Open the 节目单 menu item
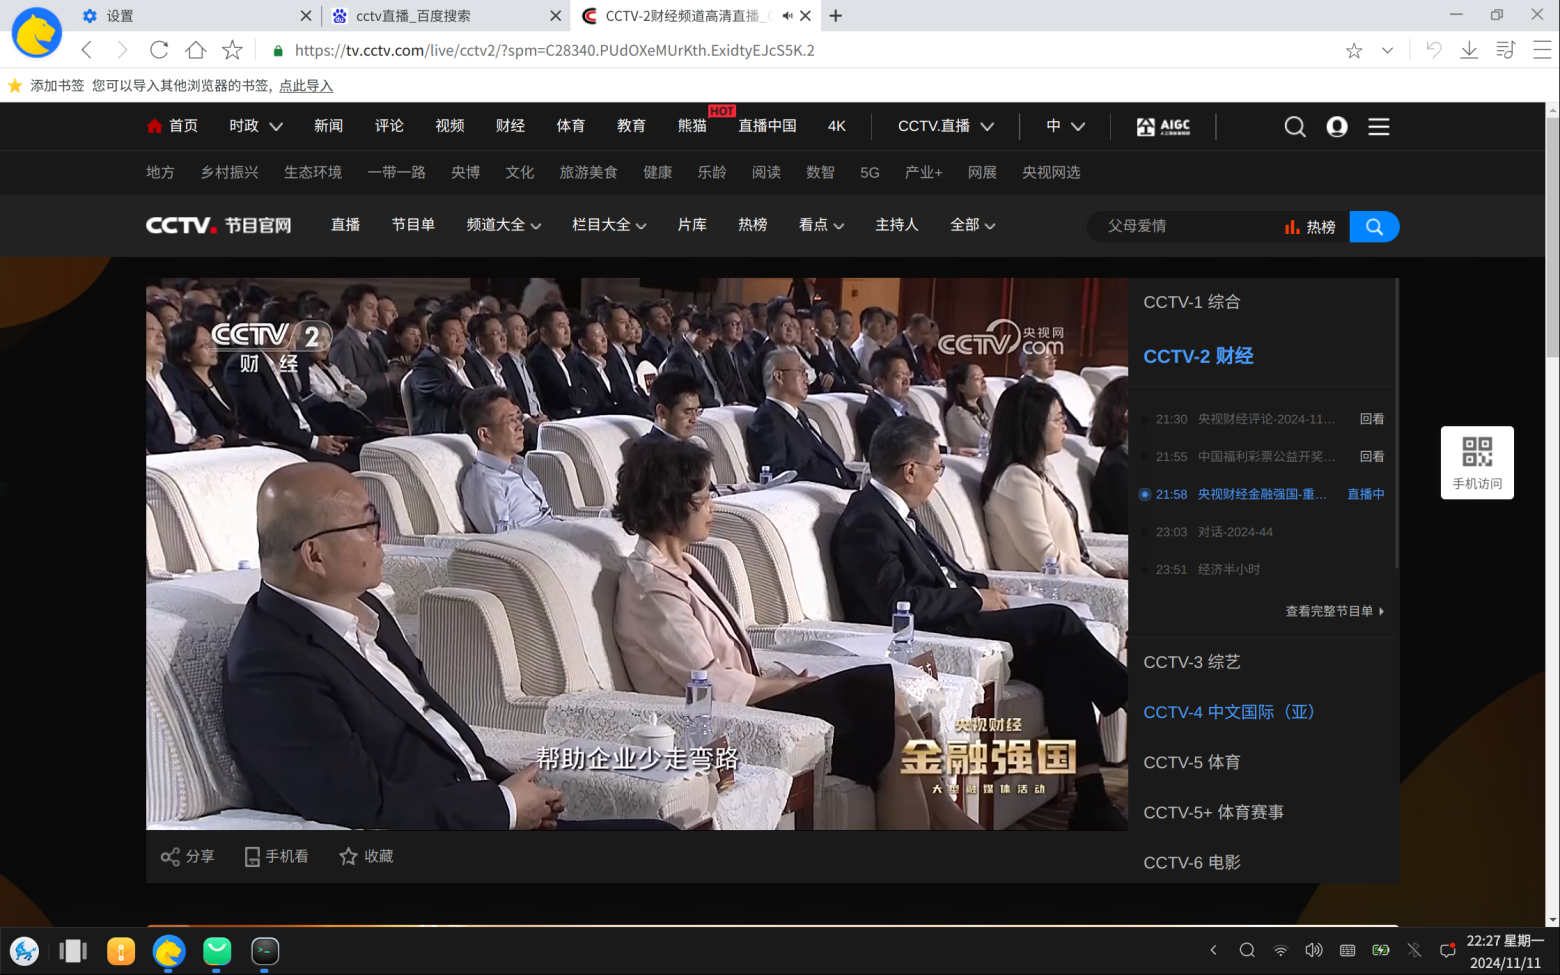Viewport: 1560px width, 975px height. [x=413, y=225]
